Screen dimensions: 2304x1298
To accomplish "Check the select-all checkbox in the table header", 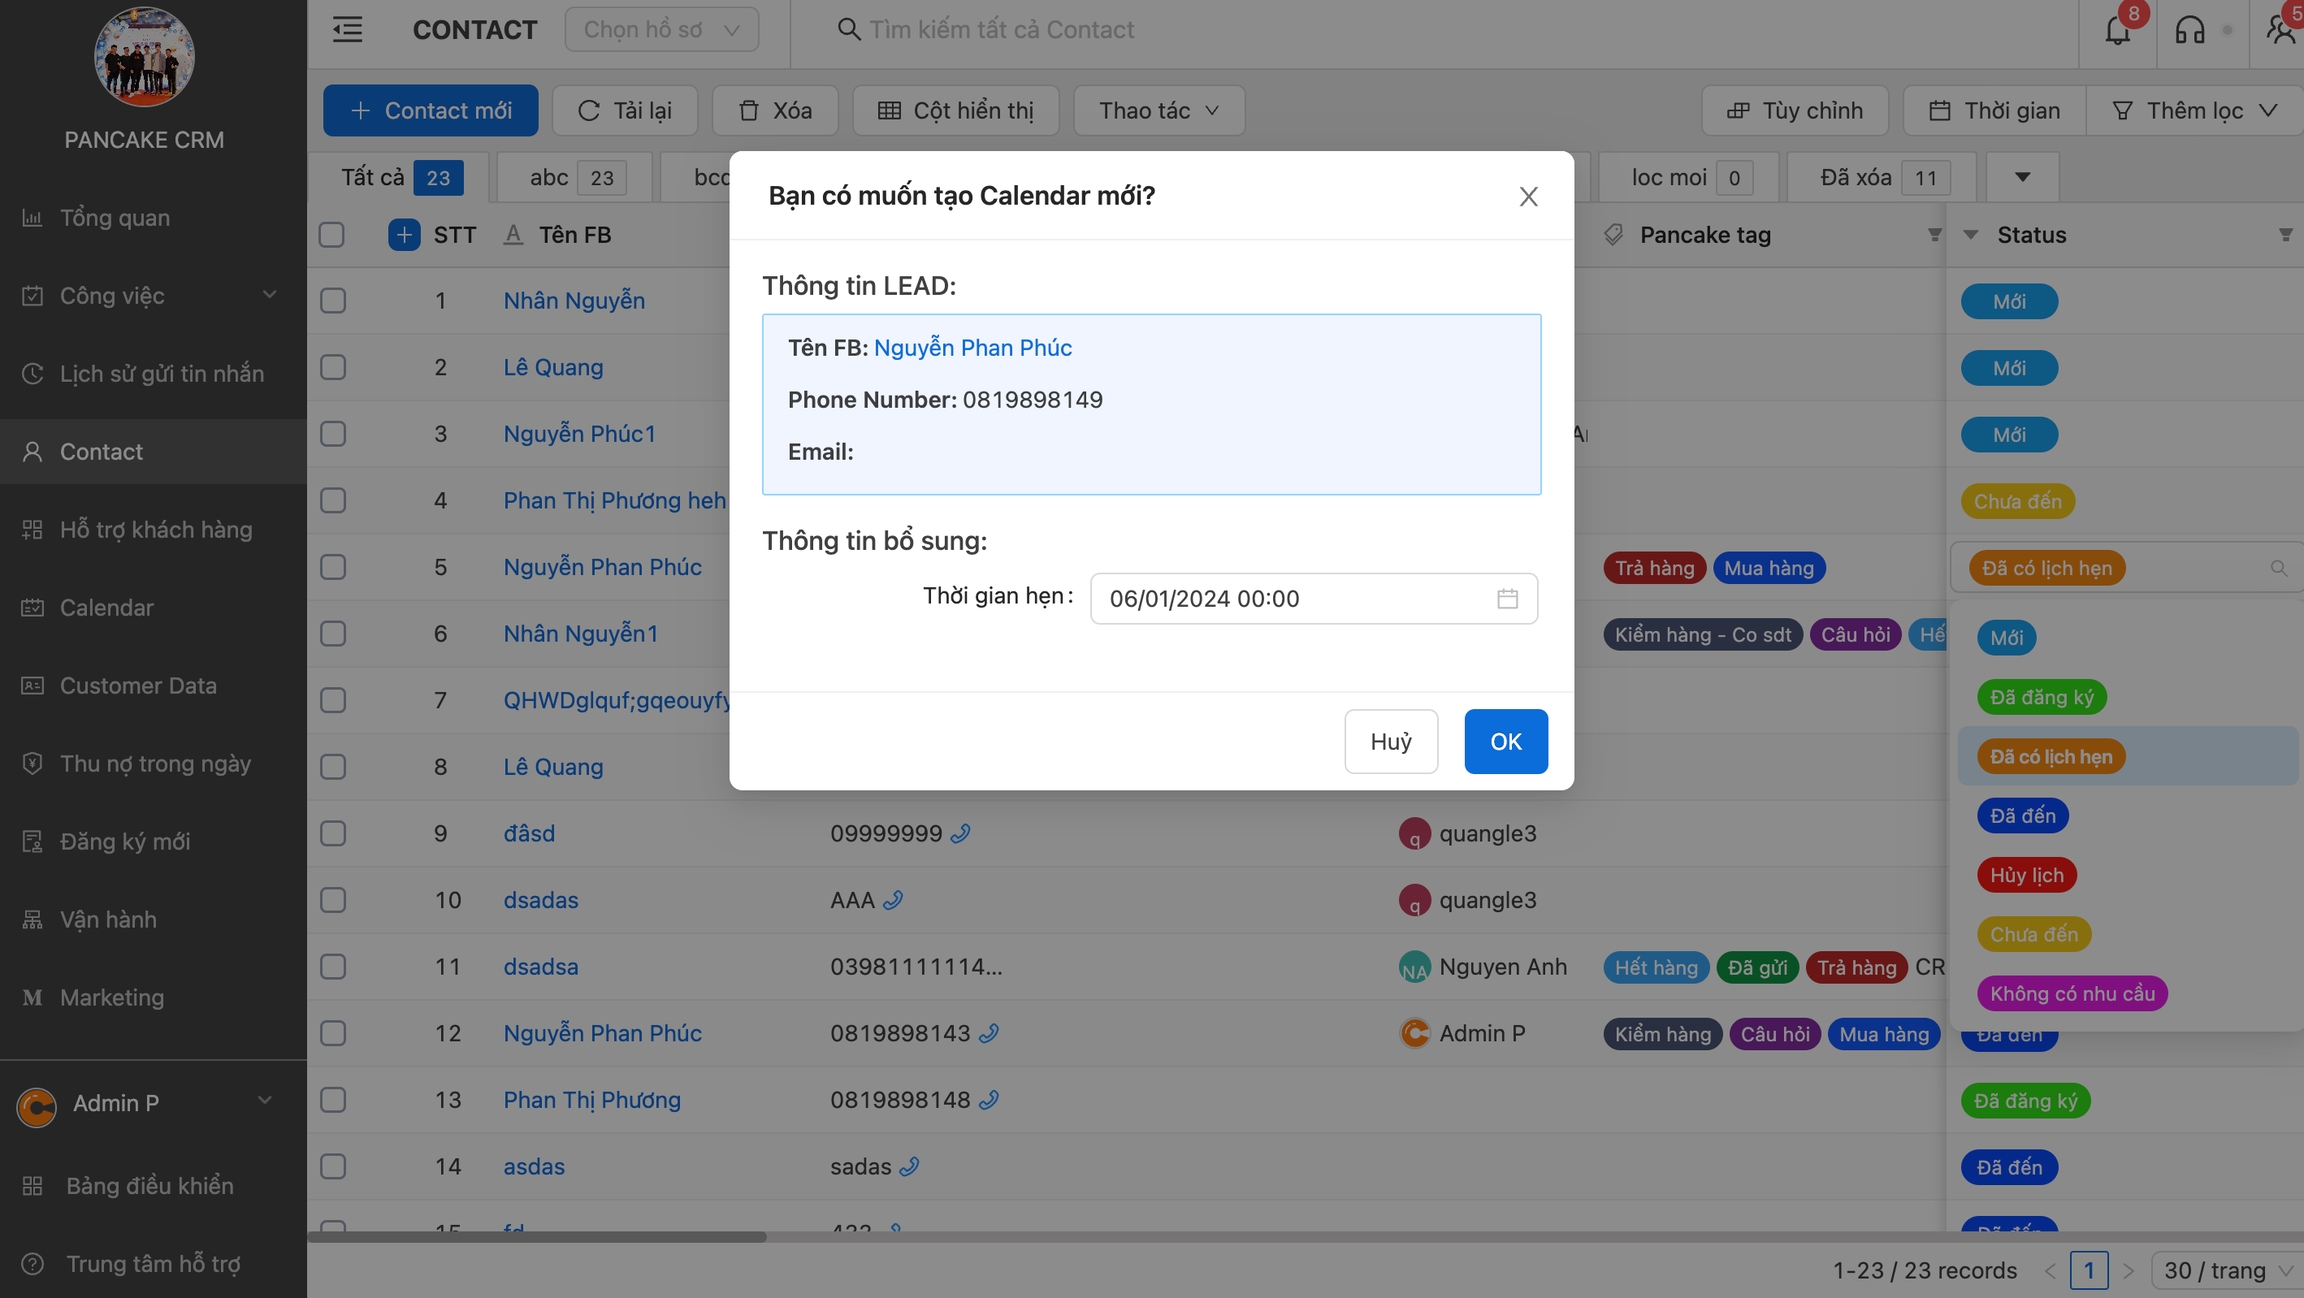I will coord(331,235).
